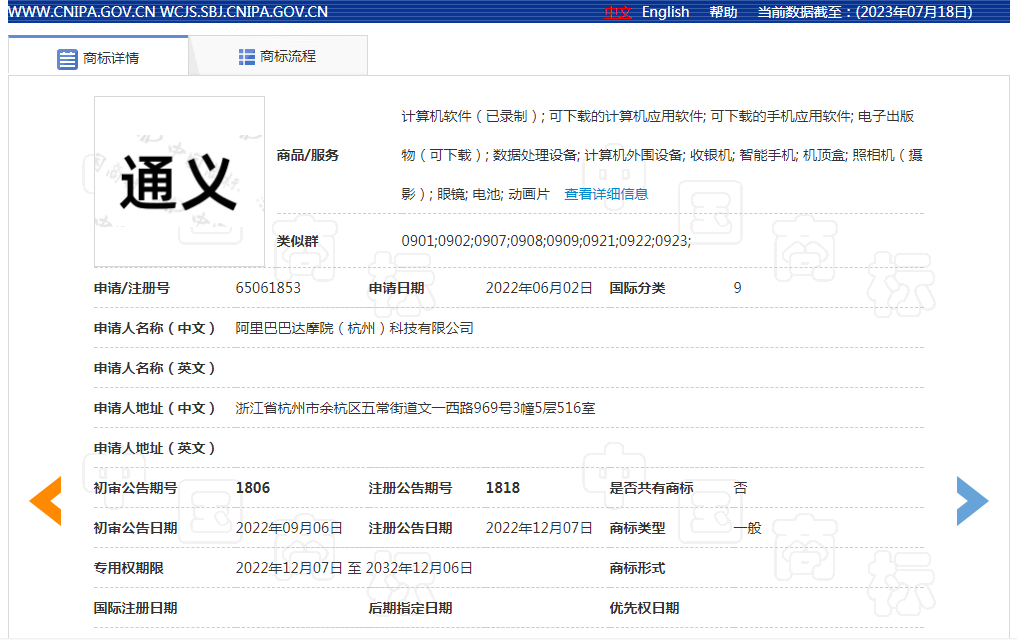This screenshot has height=640, width=1017.
Task: Click the 初审公告期号 value 1806
Action: point(253,488)
